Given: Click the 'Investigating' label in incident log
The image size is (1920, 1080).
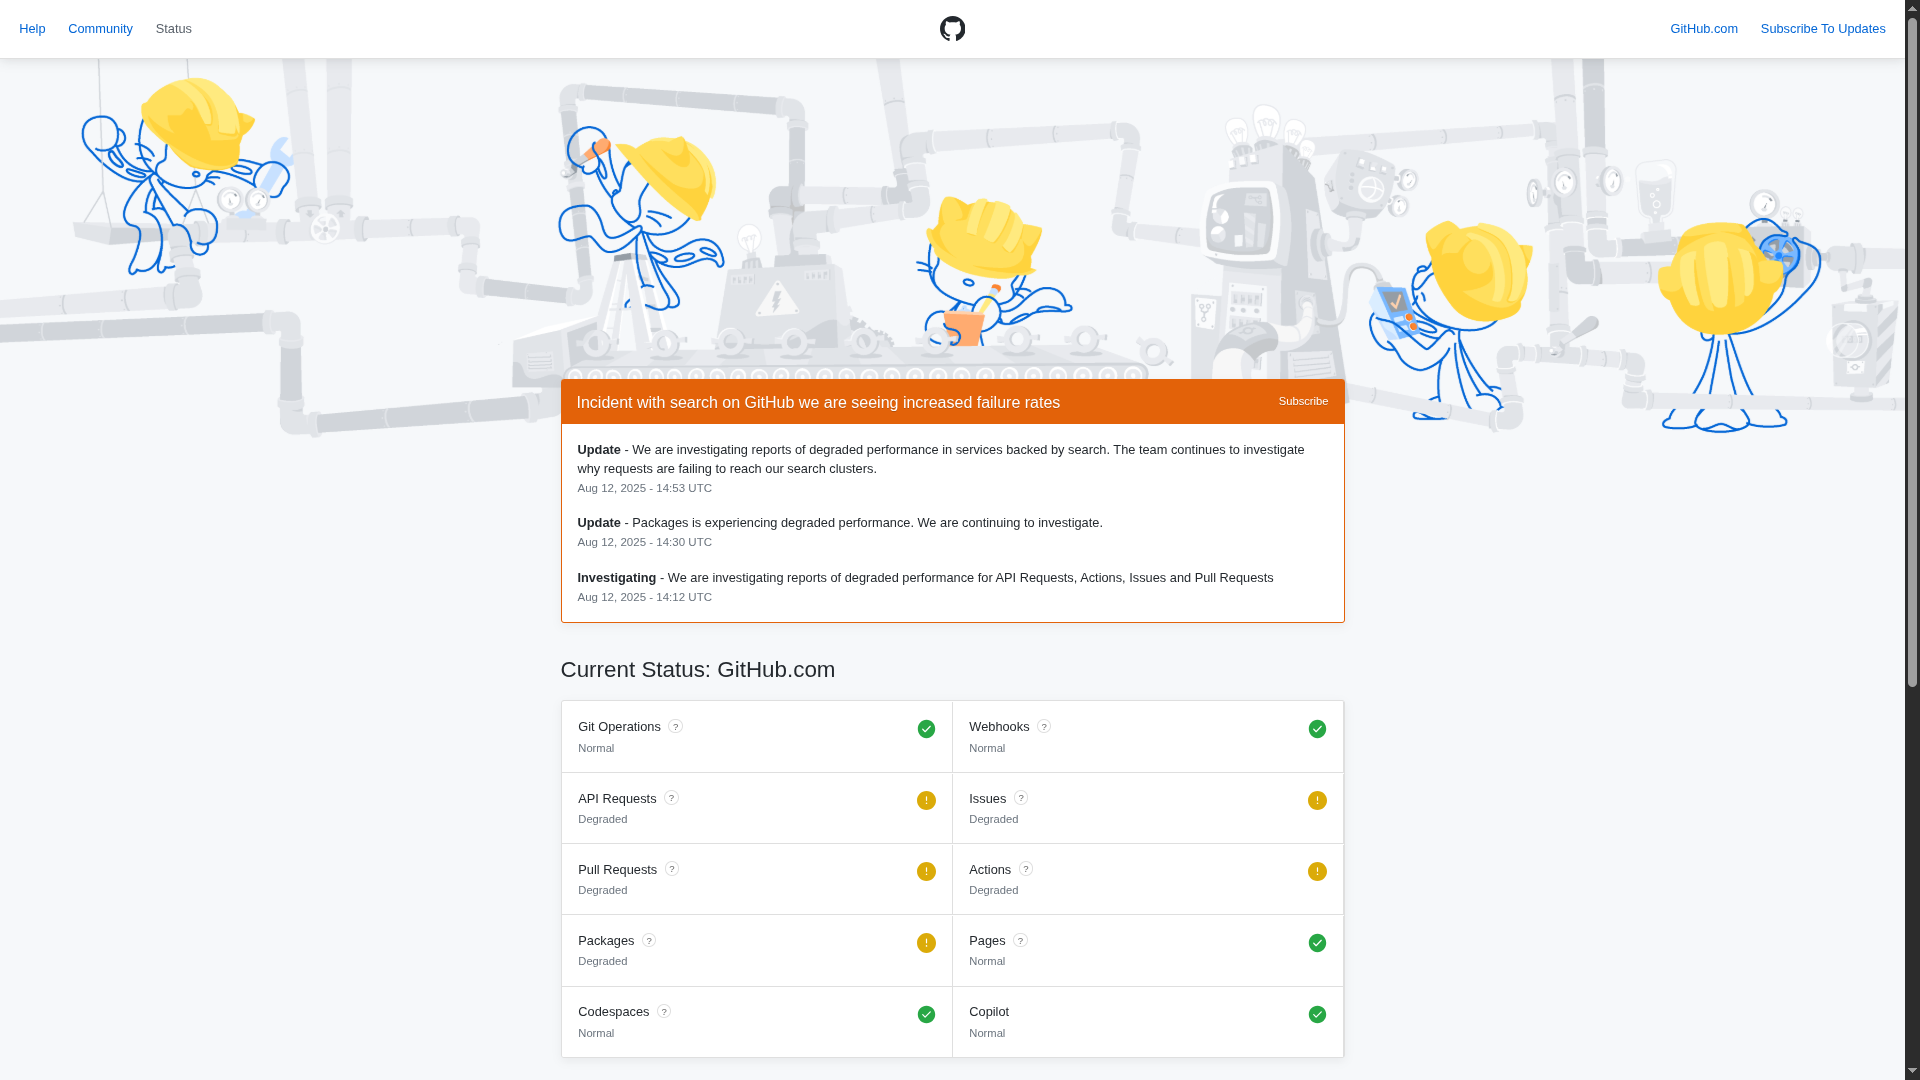Looking at the screenshot, I should pos(616,578).
